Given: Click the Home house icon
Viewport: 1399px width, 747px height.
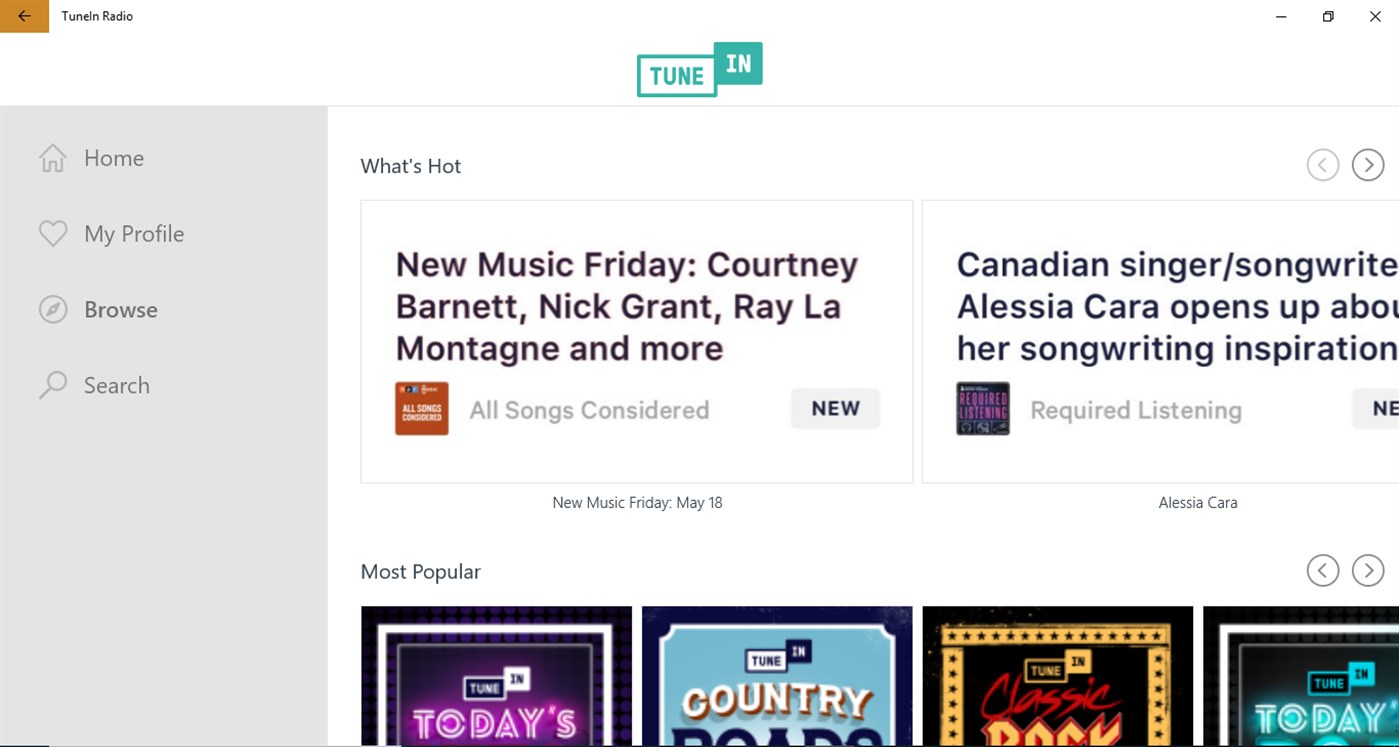Looking at the screenshot, I should [x=53, y=158].
